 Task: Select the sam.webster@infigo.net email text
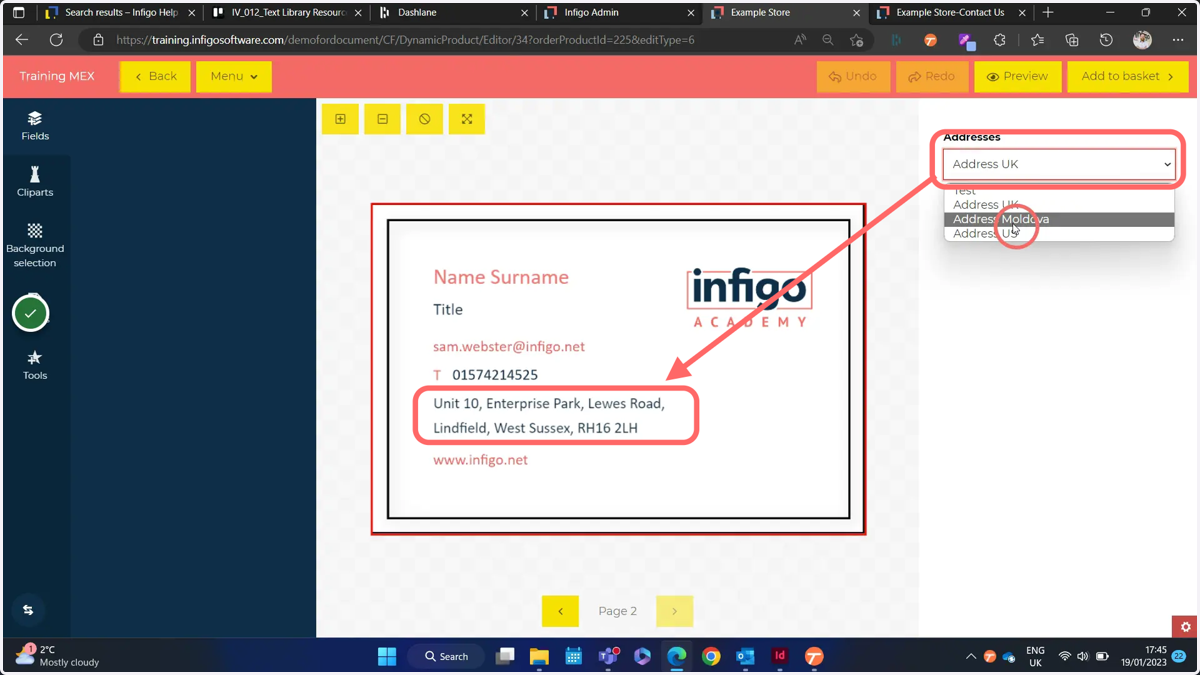coord(509,347)
